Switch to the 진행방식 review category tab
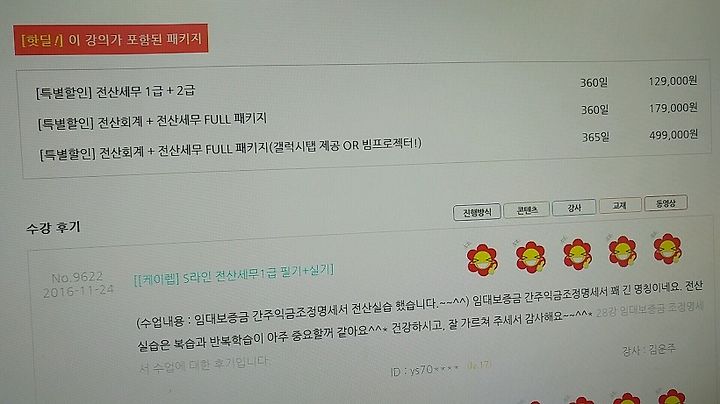Screen dimensions: 720x404 pos(477,213)
